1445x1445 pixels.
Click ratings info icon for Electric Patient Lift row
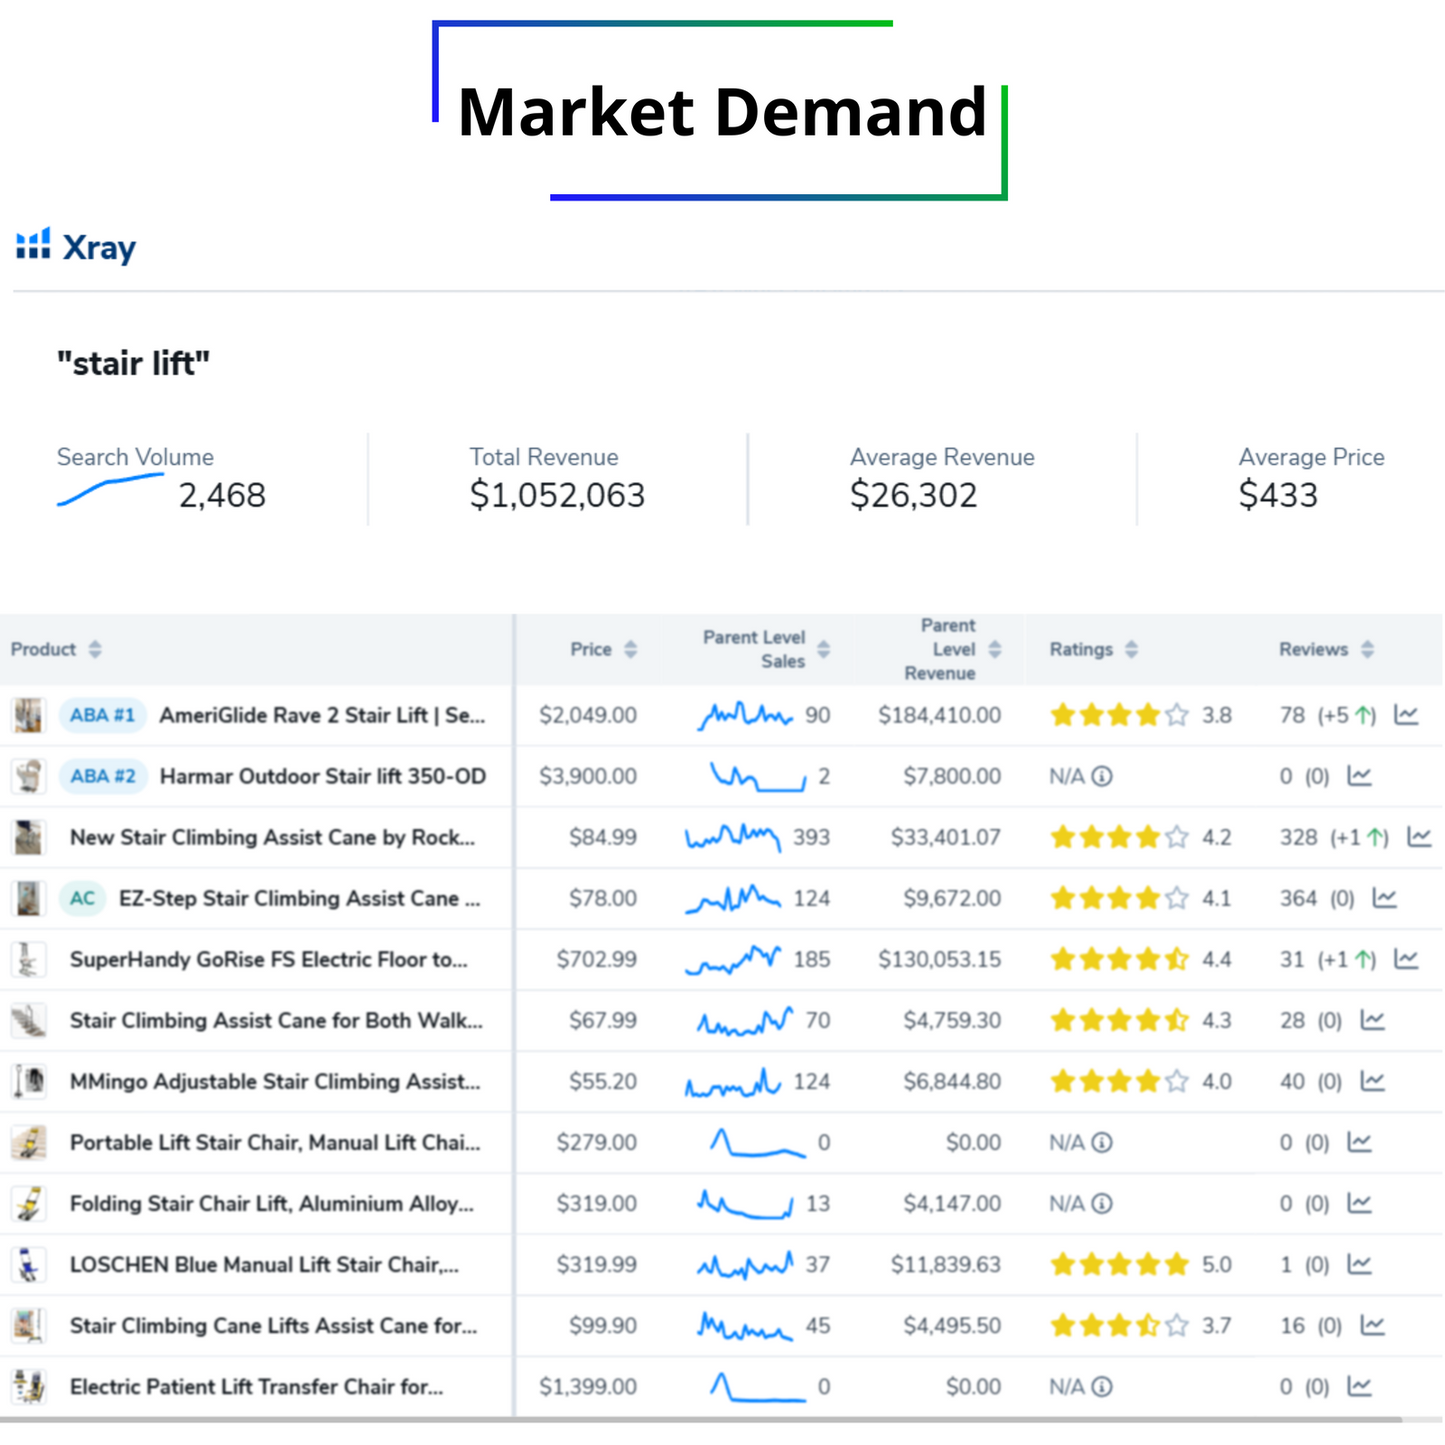point(1101,1386)
